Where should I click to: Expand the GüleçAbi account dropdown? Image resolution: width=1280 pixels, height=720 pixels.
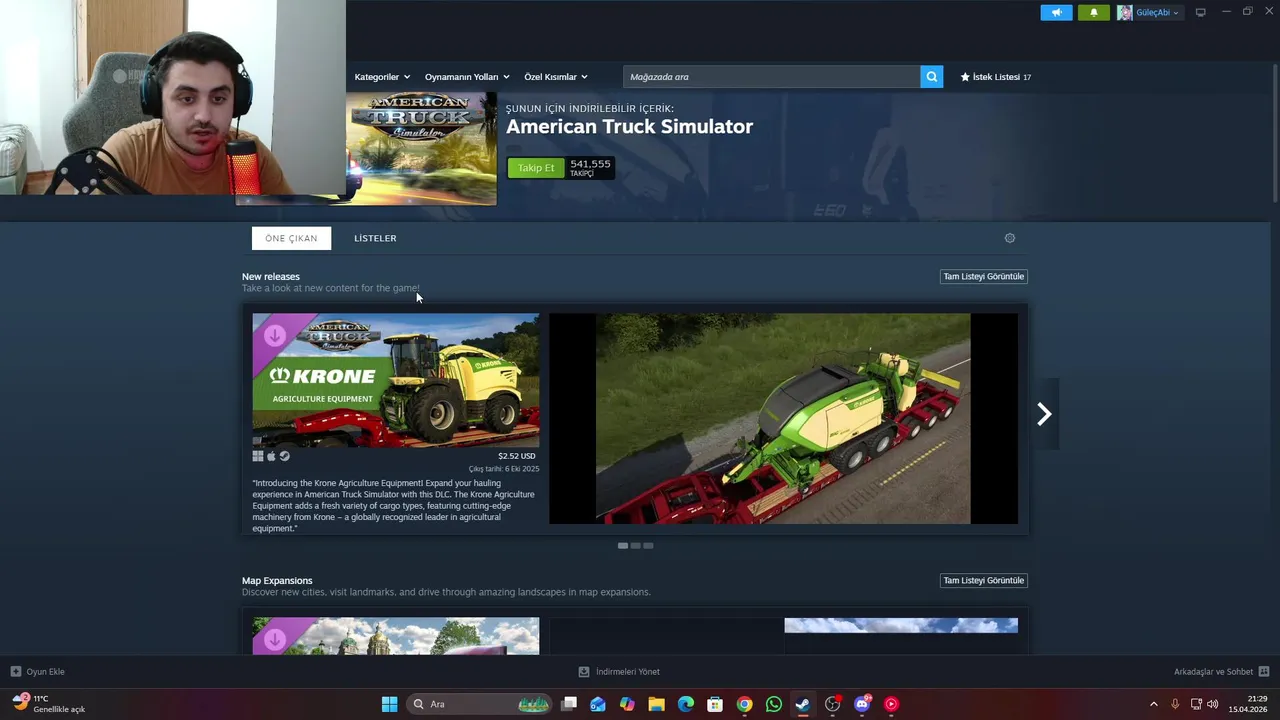coord(1157,12)
